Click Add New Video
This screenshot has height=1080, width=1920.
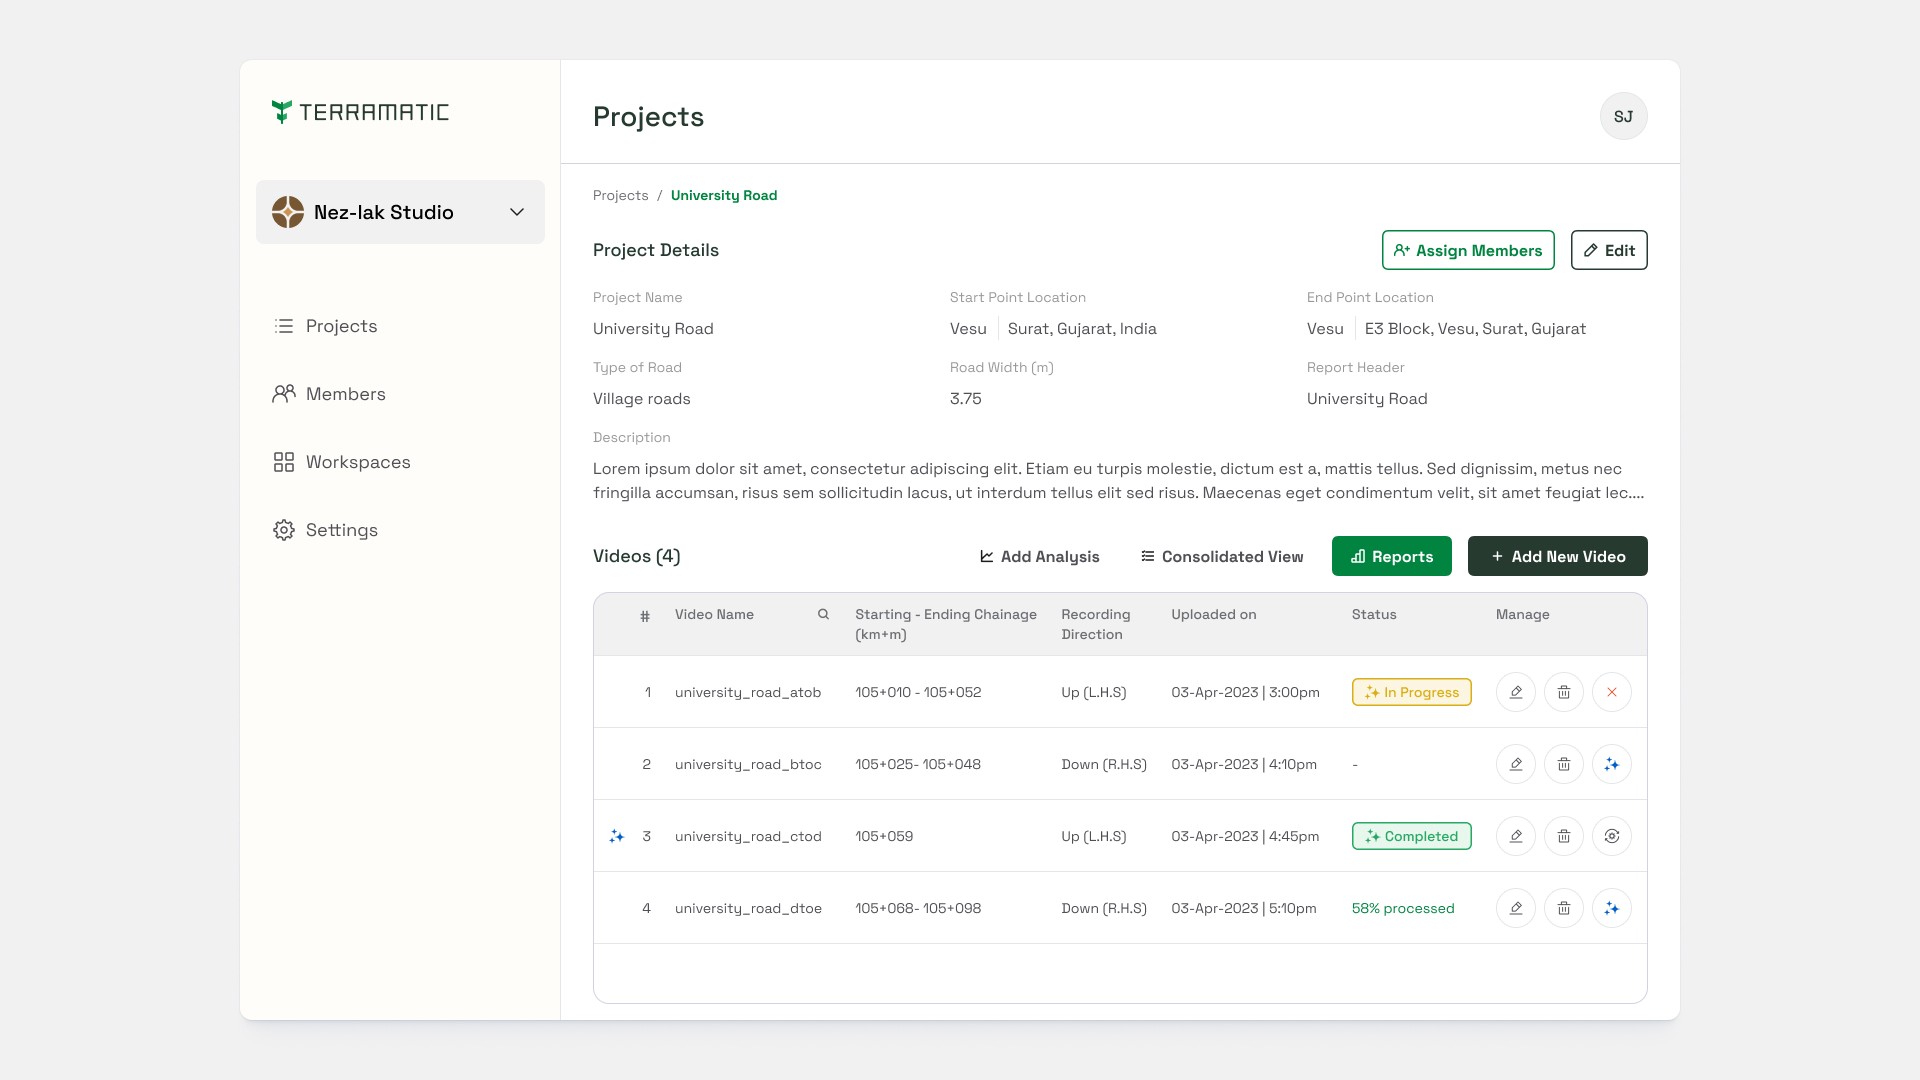tap(1558, 556)
